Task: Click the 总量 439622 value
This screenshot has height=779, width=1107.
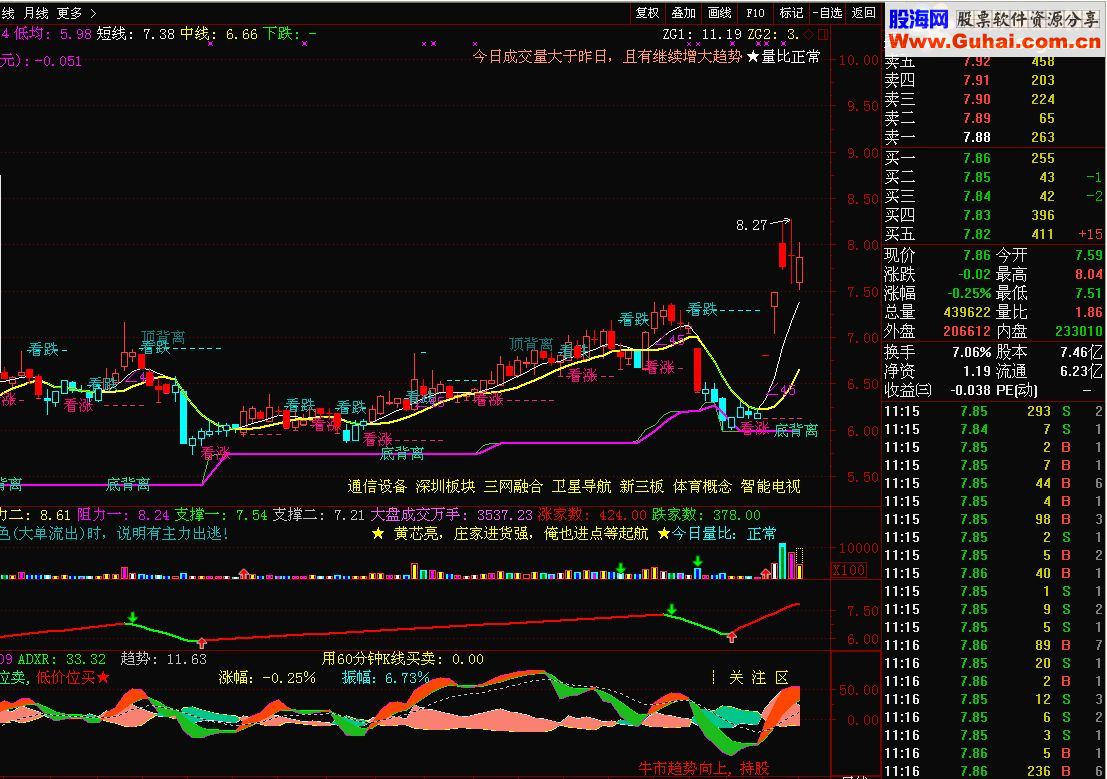Action: 967,312
